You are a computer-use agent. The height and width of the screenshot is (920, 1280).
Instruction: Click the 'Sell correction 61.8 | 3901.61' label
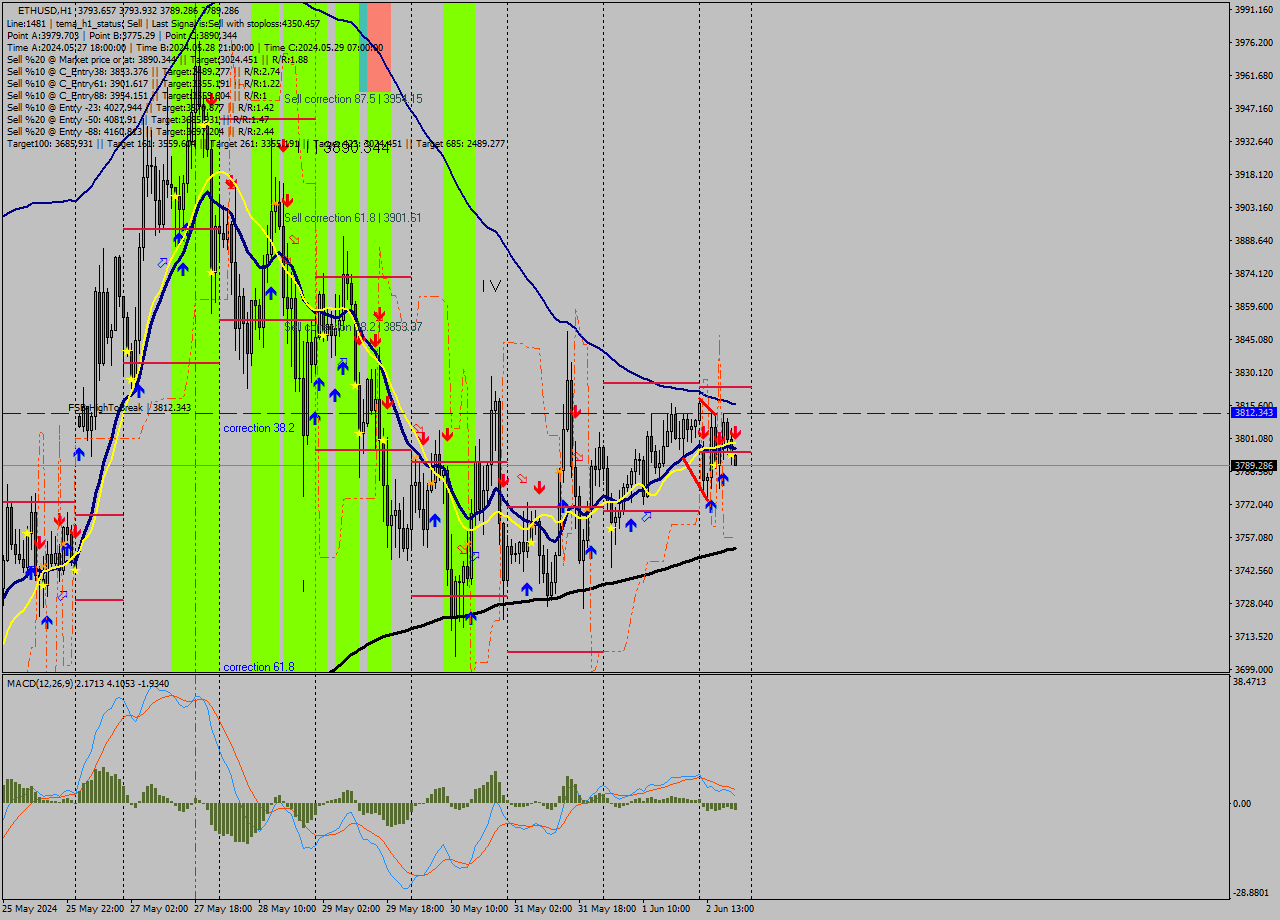352,218
